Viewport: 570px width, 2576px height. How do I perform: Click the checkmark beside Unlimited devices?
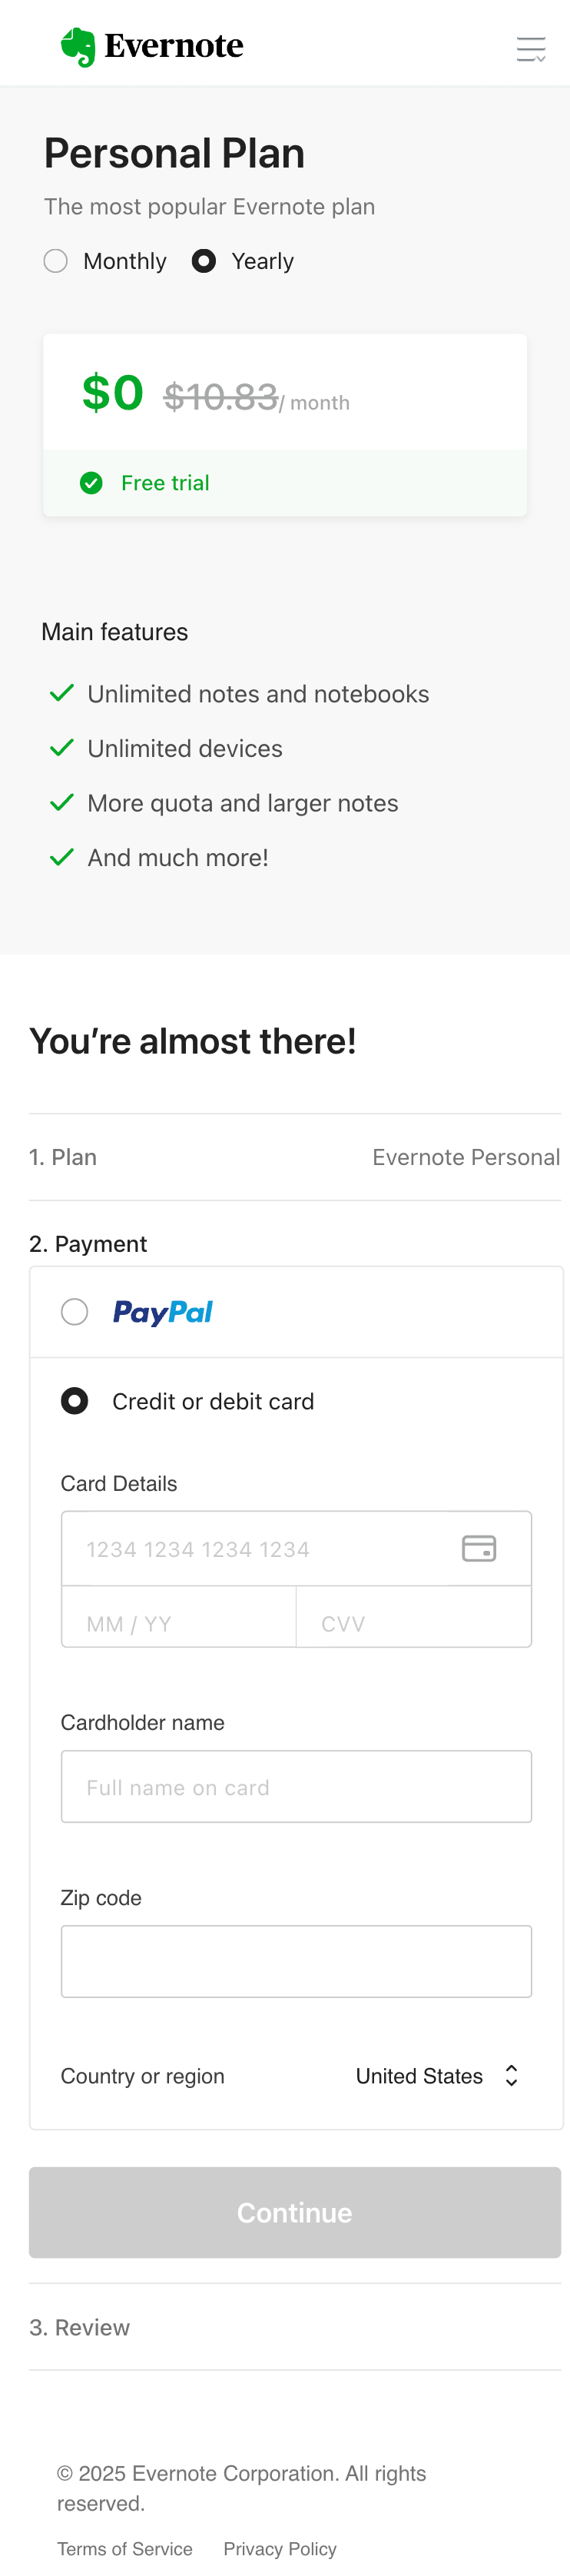click(x=62, y=747)
